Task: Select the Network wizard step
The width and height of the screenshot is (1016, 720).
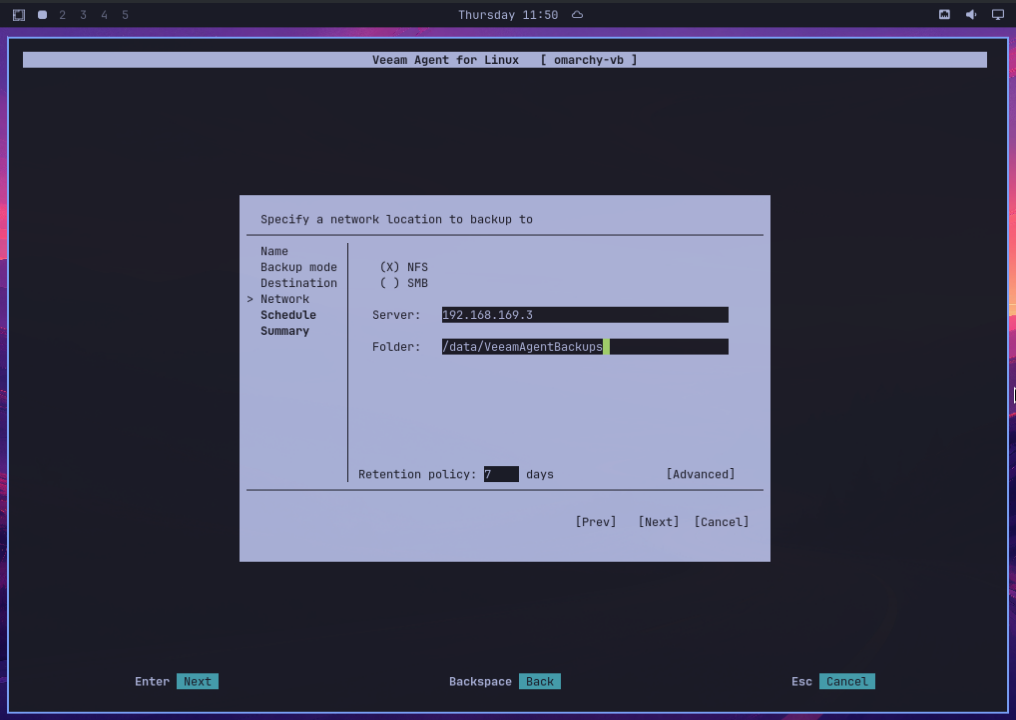Action: click(284, 299)
